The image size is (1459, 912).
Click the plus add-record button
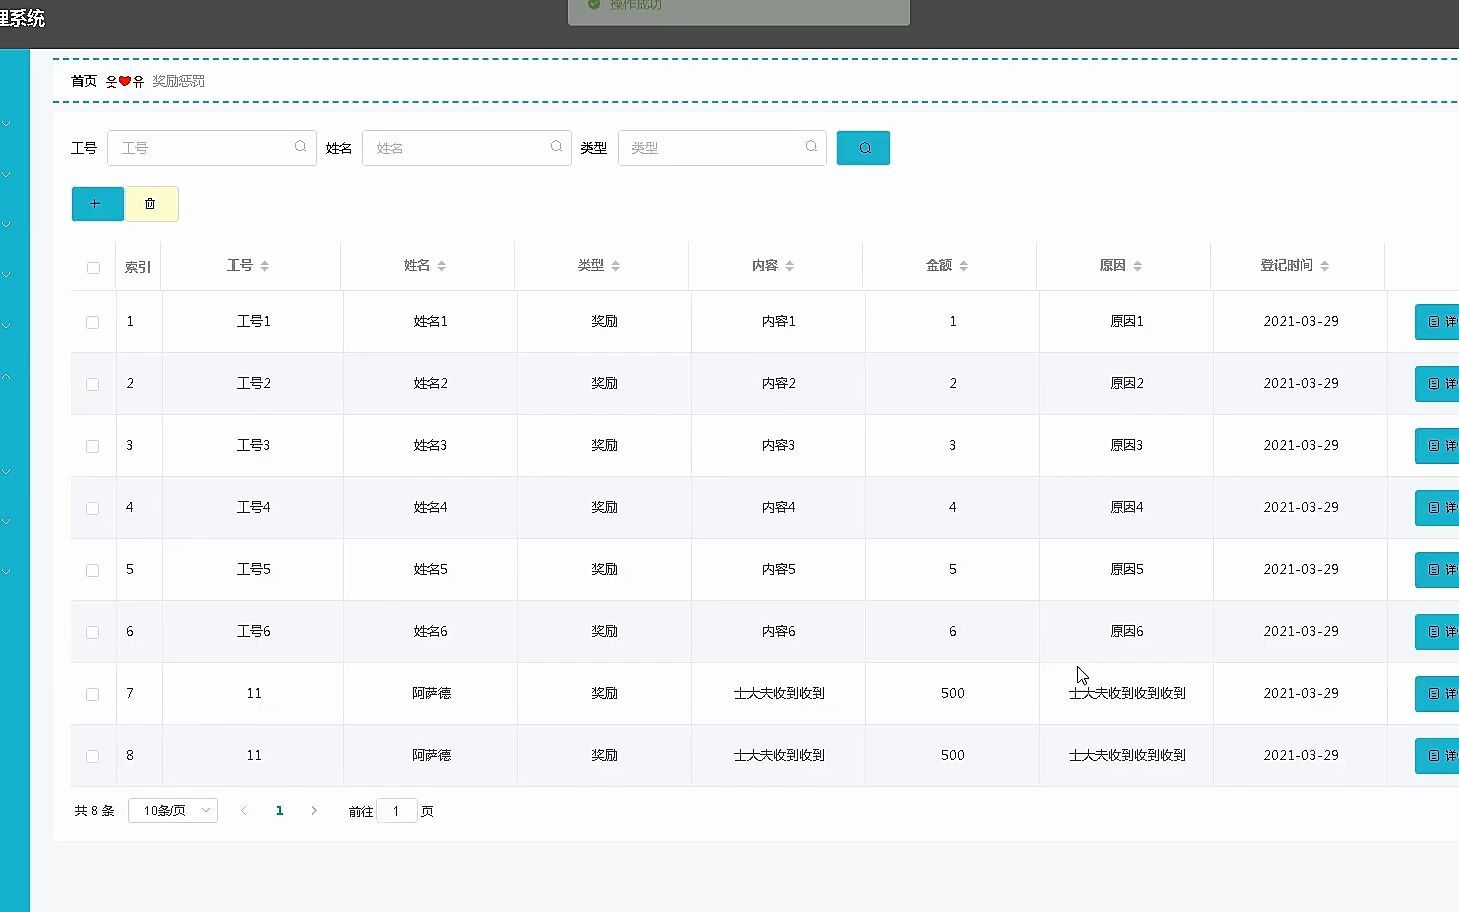coord(97,204)
